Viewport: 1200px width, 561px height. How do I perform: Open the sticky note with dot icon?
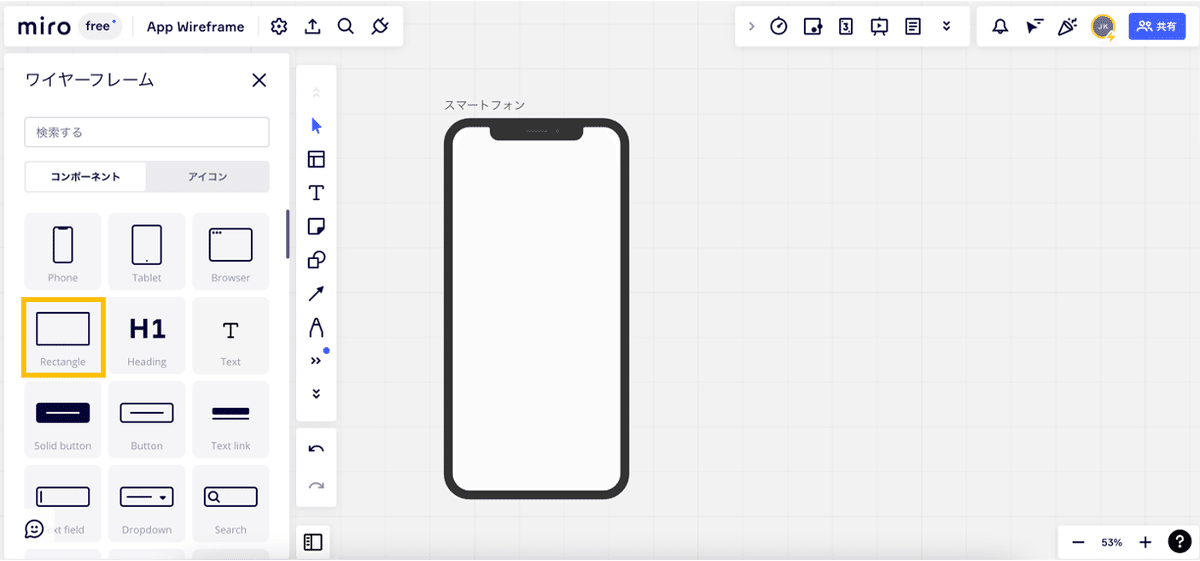[812, 27]
